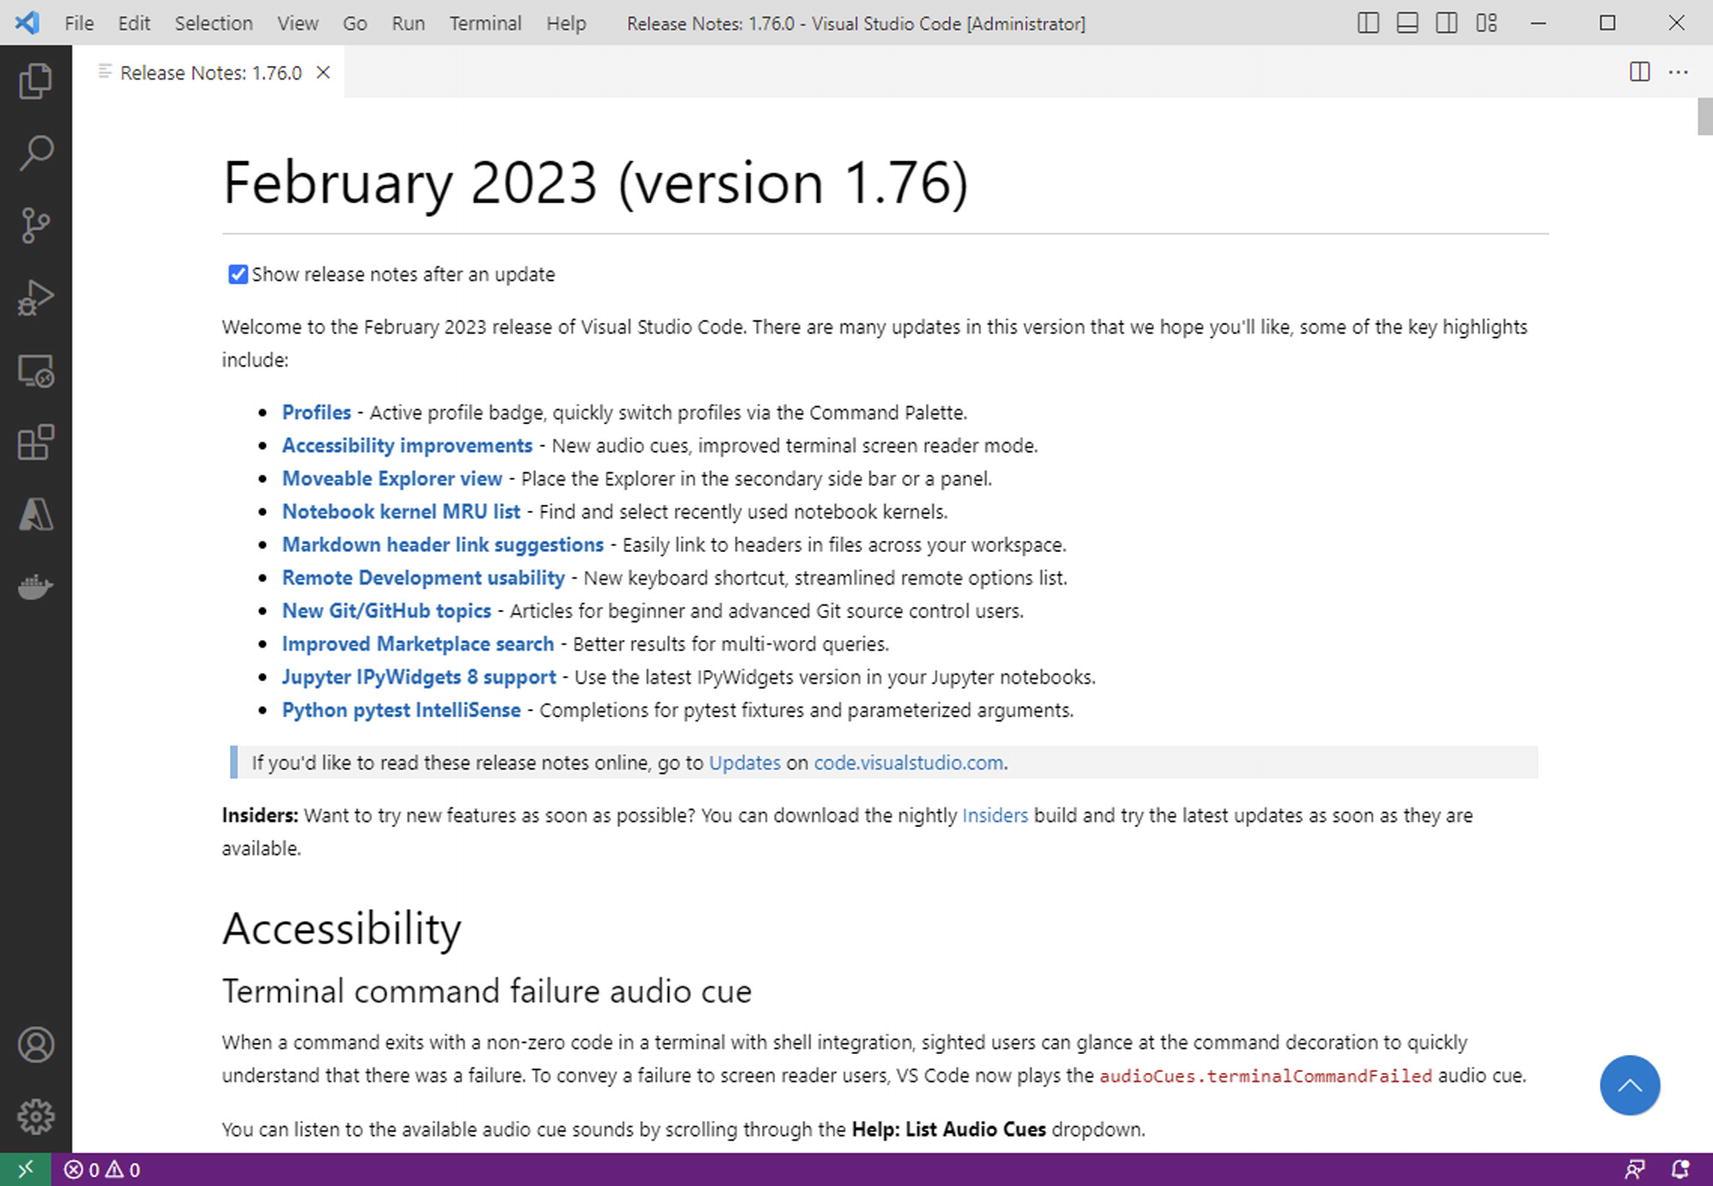Open the View menu
Screen dimensions: 1713x1186
pyautogui.click(x=297, y=23)
